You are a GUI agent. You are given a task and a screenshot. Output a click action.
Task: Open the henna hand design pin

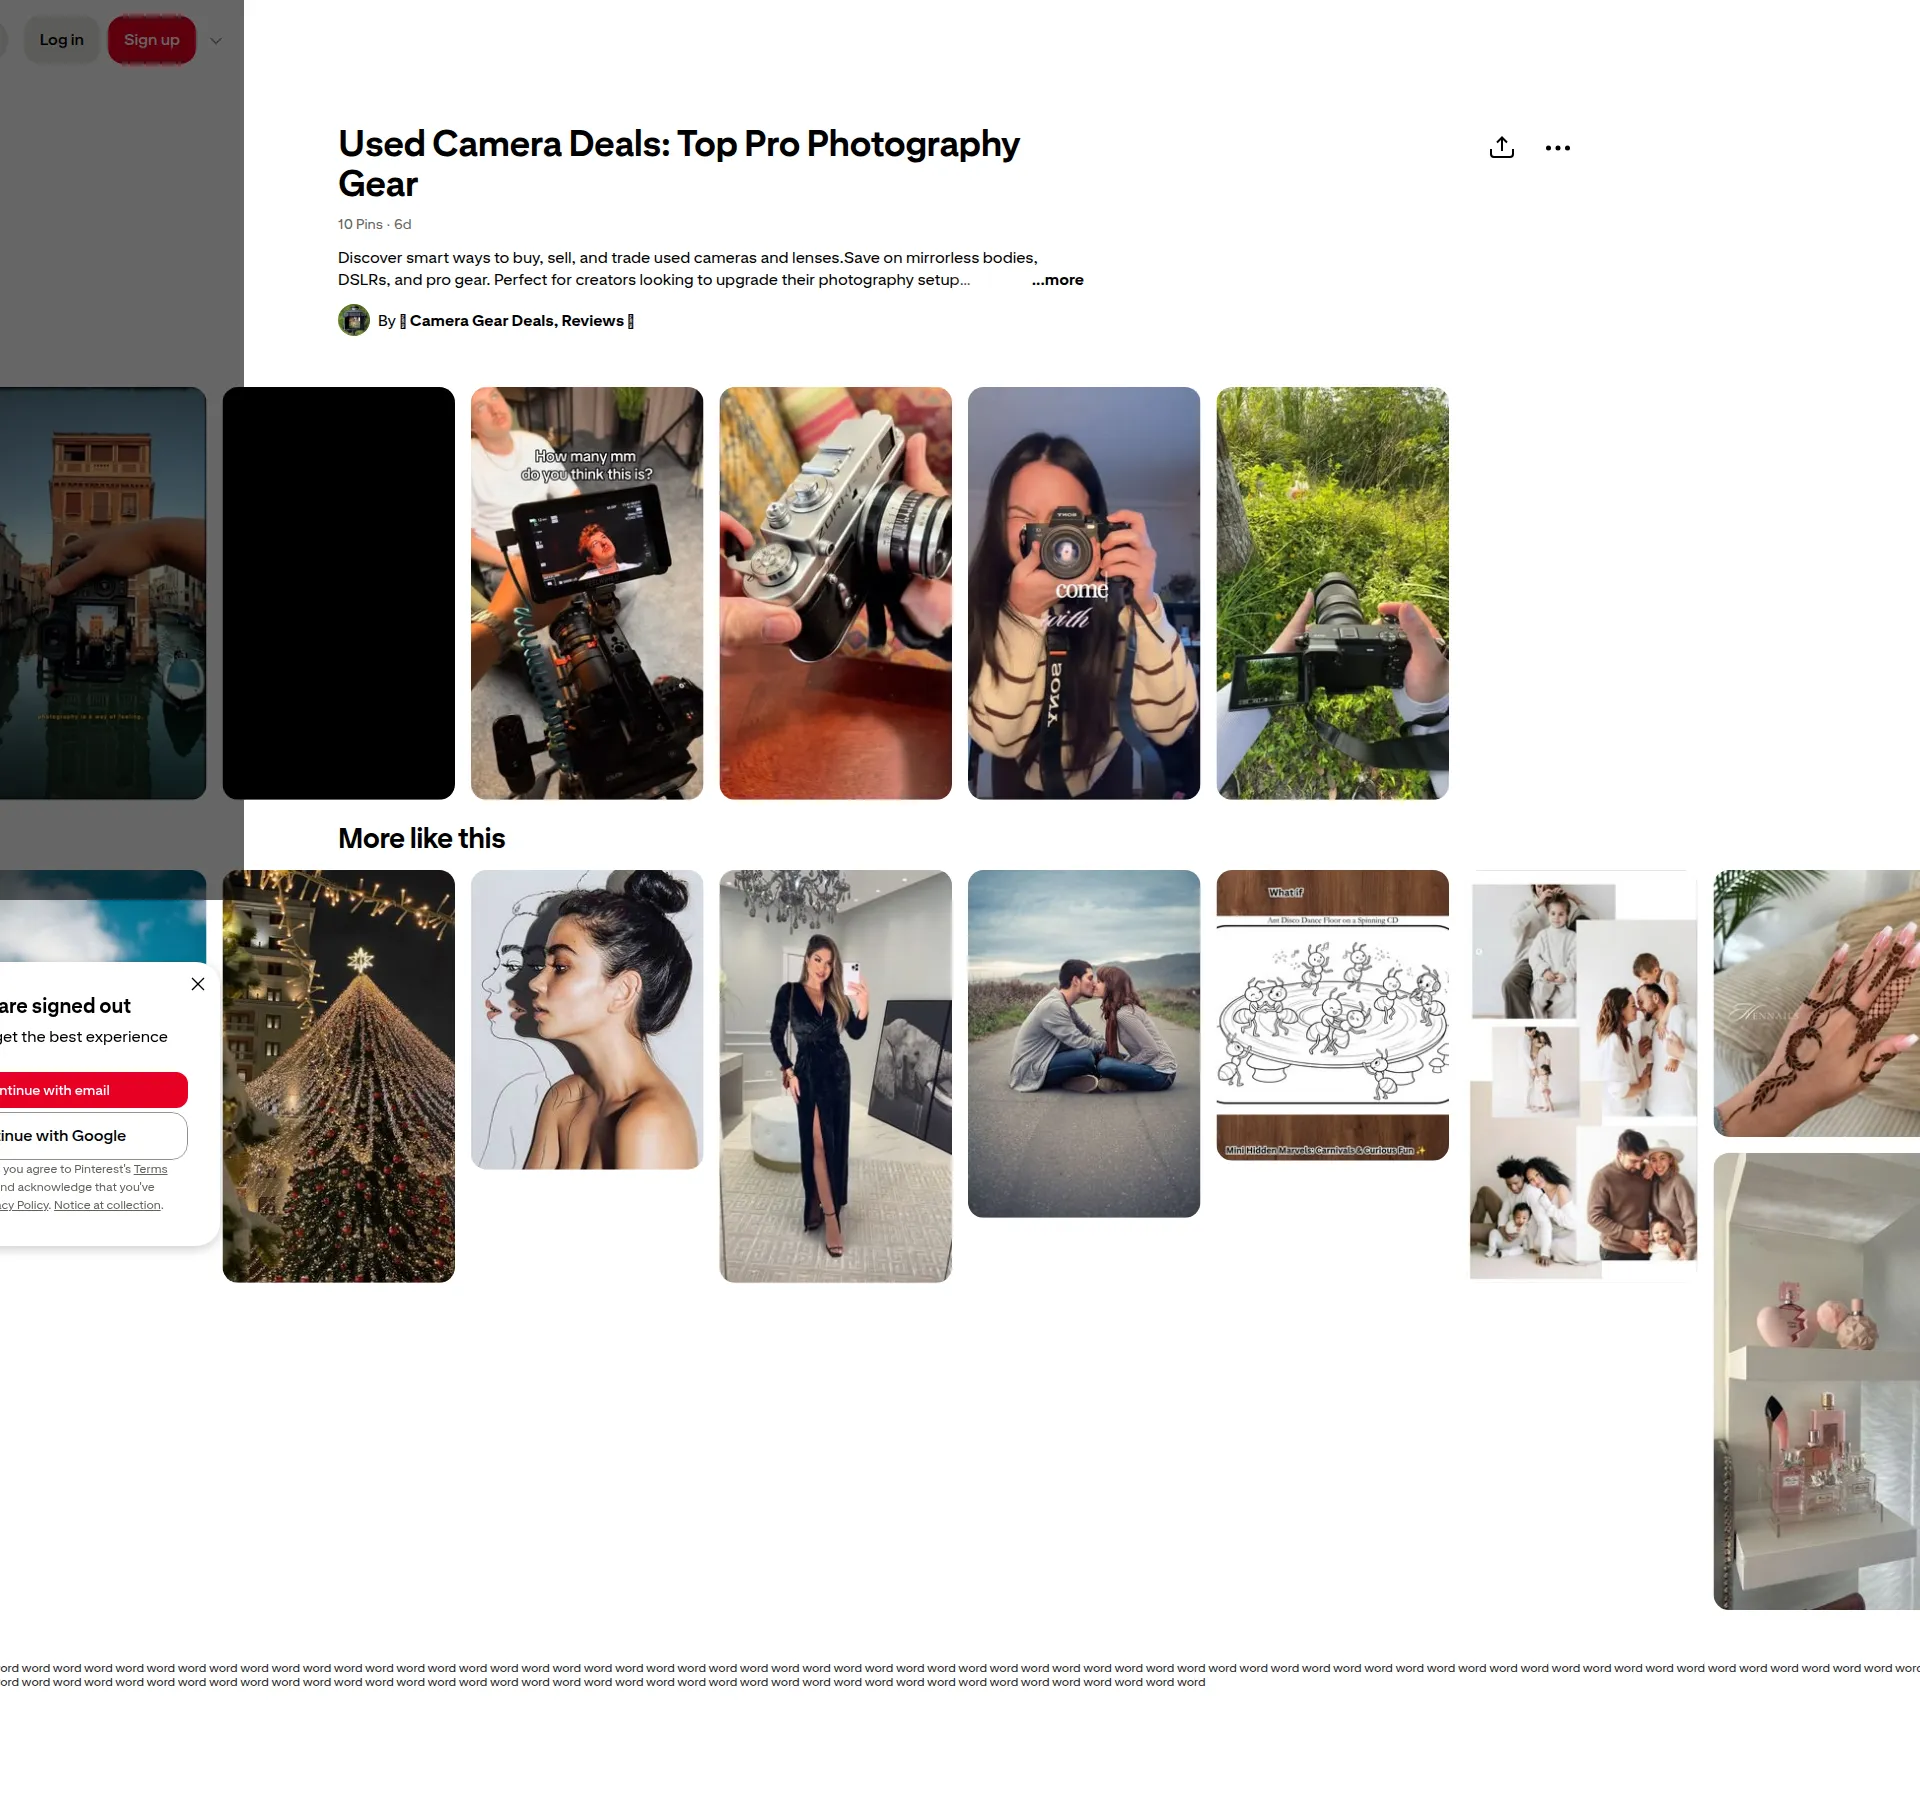click(1816, 1003)
